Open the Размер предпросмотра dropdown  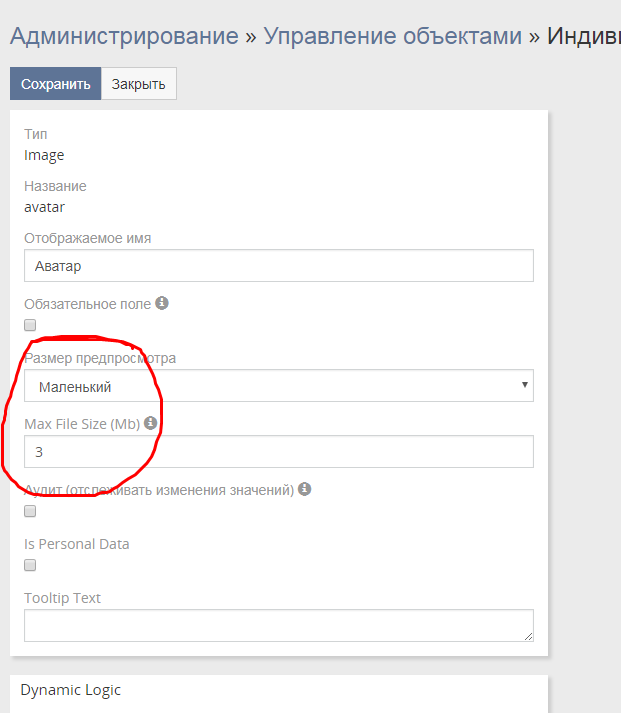(x=278, y=386)
